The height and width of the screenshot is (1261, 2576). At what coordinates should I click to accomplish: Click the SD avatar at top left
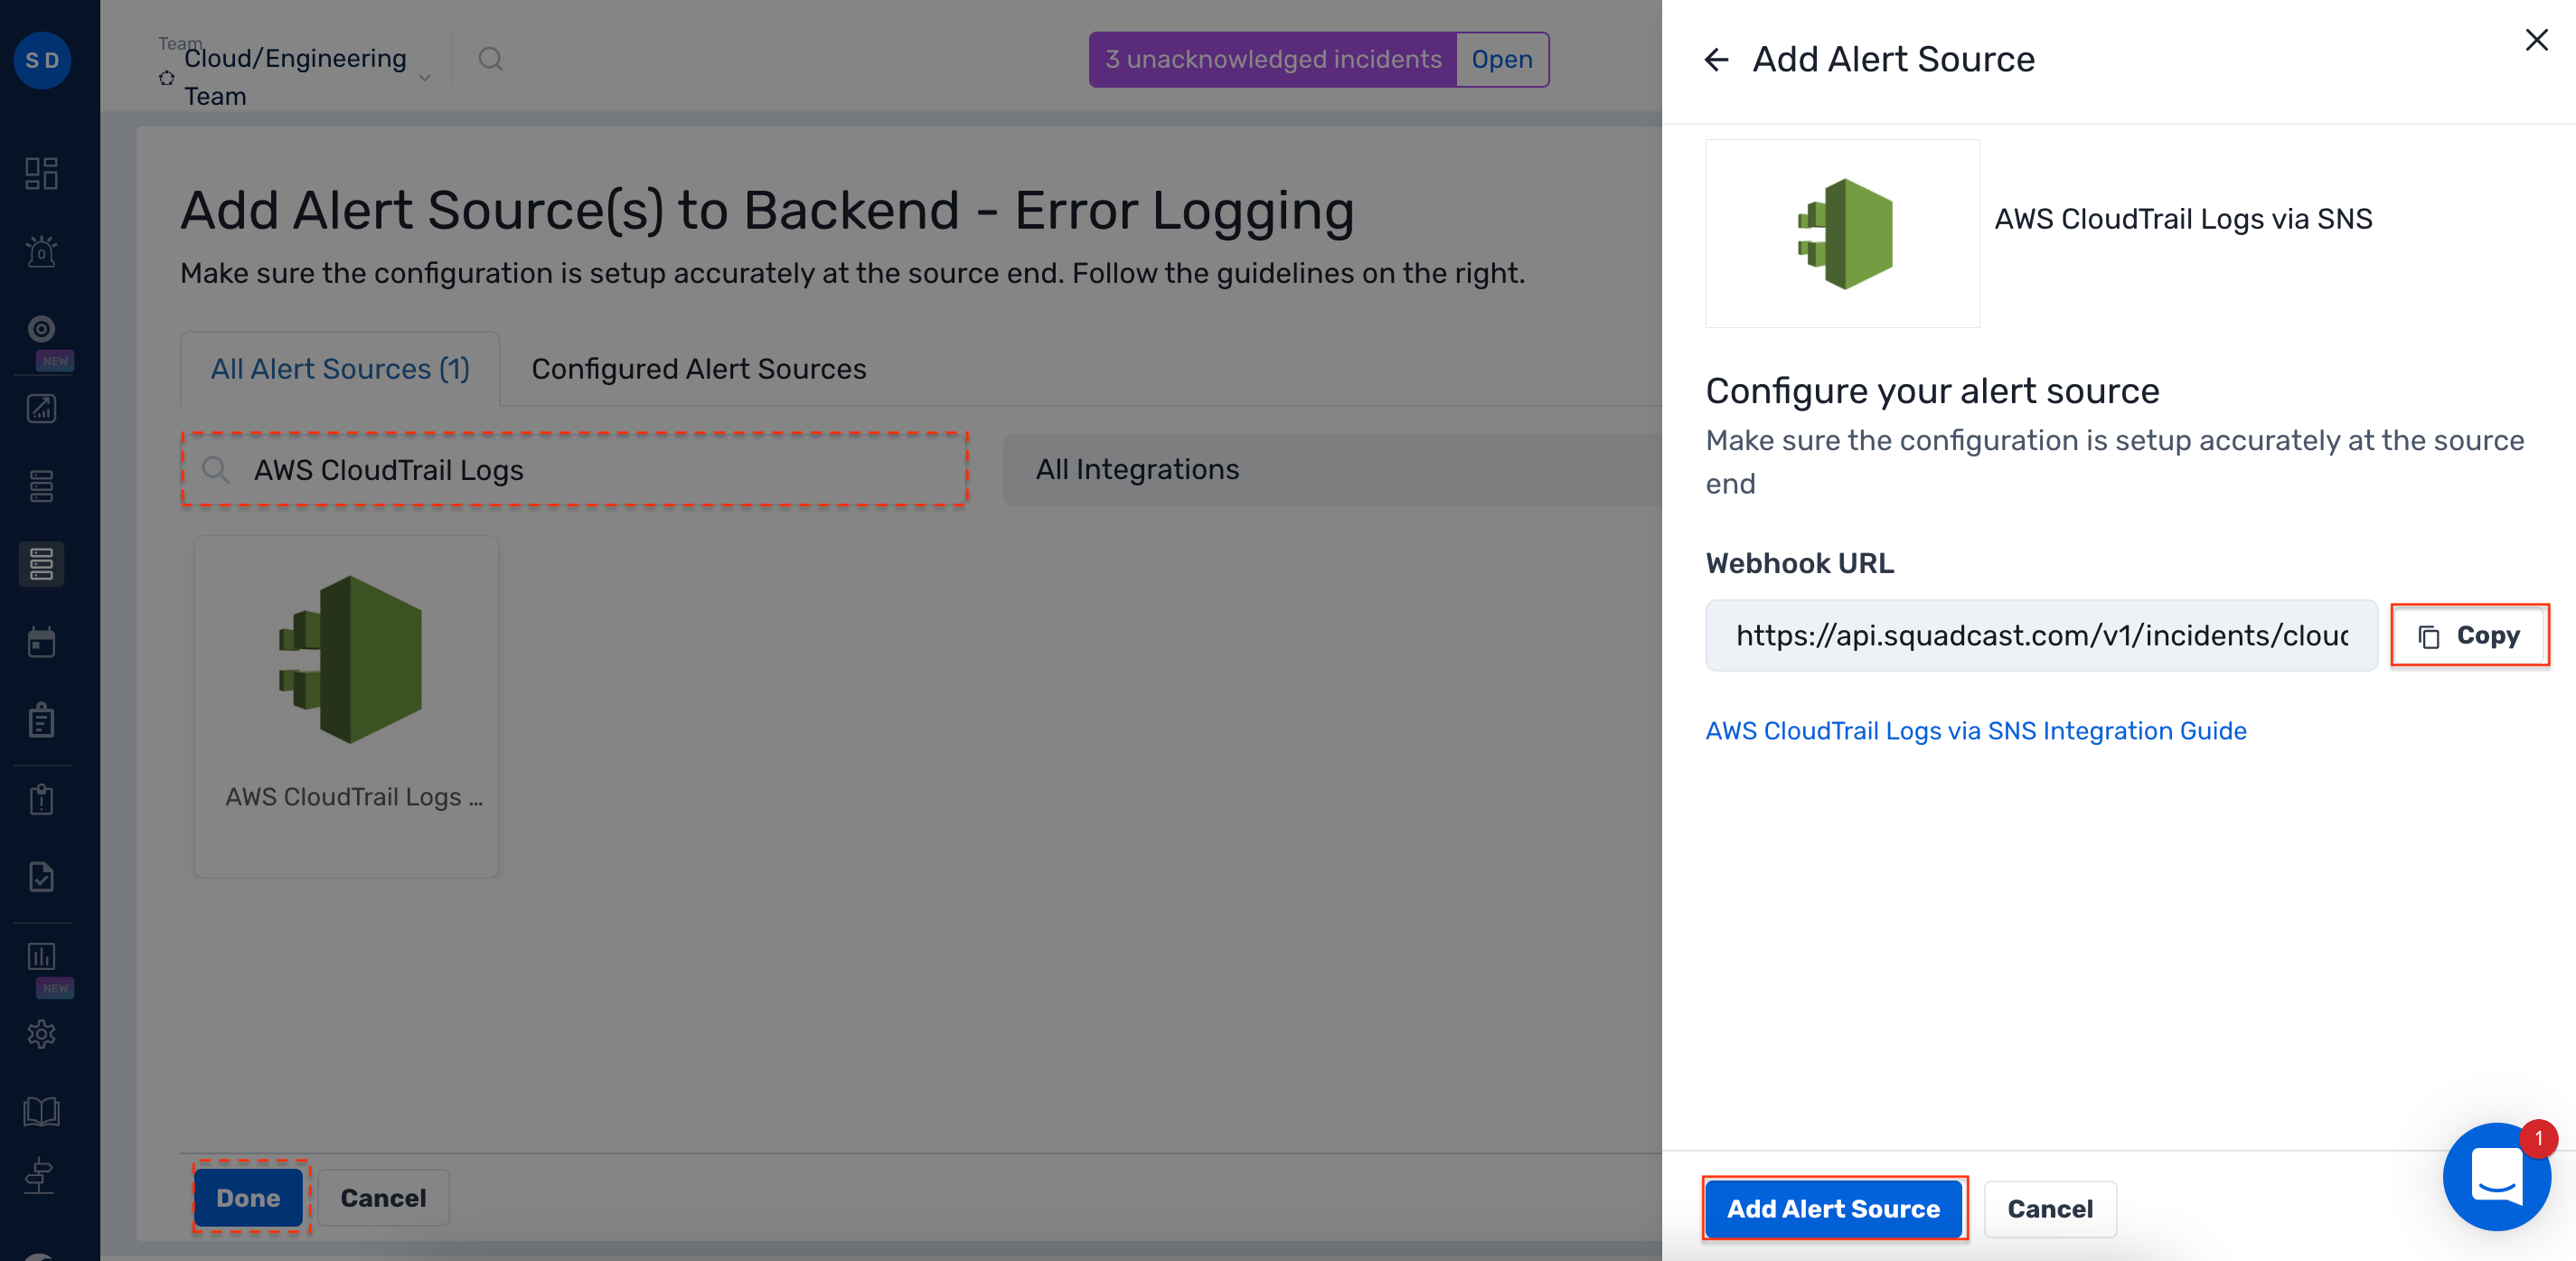pyautogui.click(x=42, y=60)
